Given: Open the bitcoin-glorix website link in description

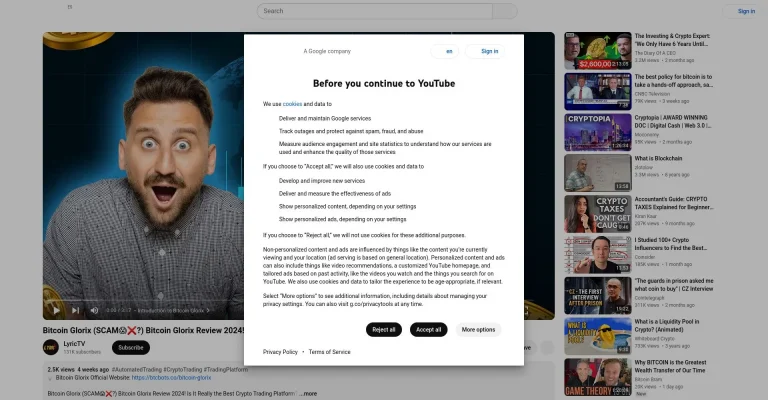Looking at the screenshot, I should point(171,377).
